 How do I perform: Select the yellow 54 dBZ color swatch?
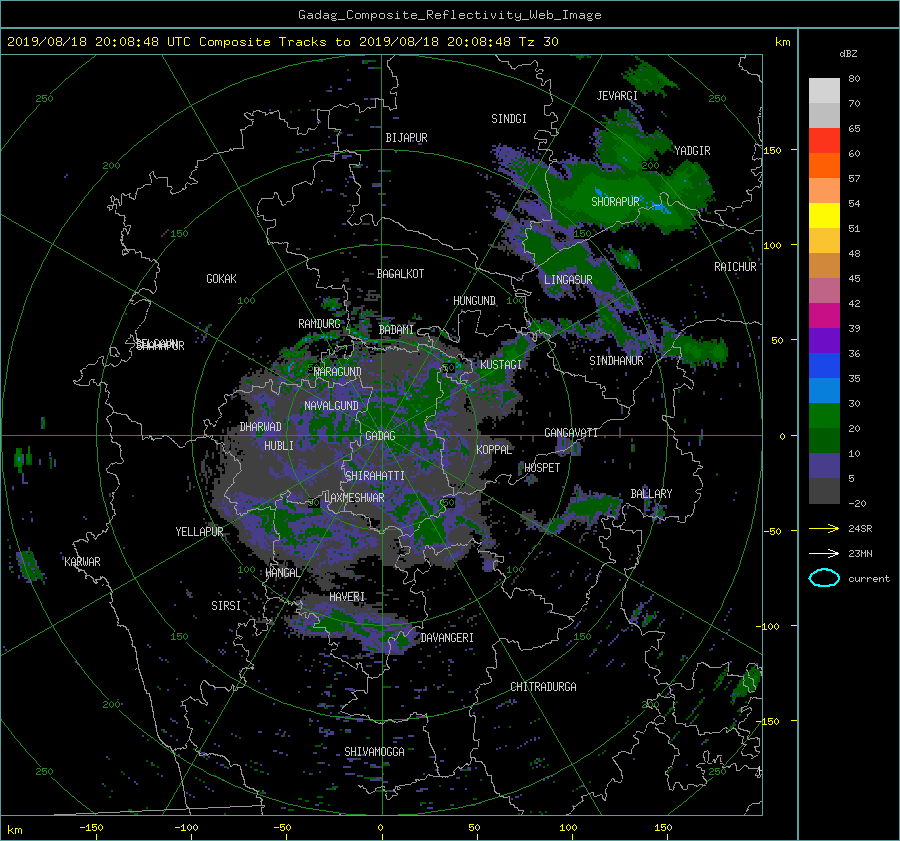point(824,215)
